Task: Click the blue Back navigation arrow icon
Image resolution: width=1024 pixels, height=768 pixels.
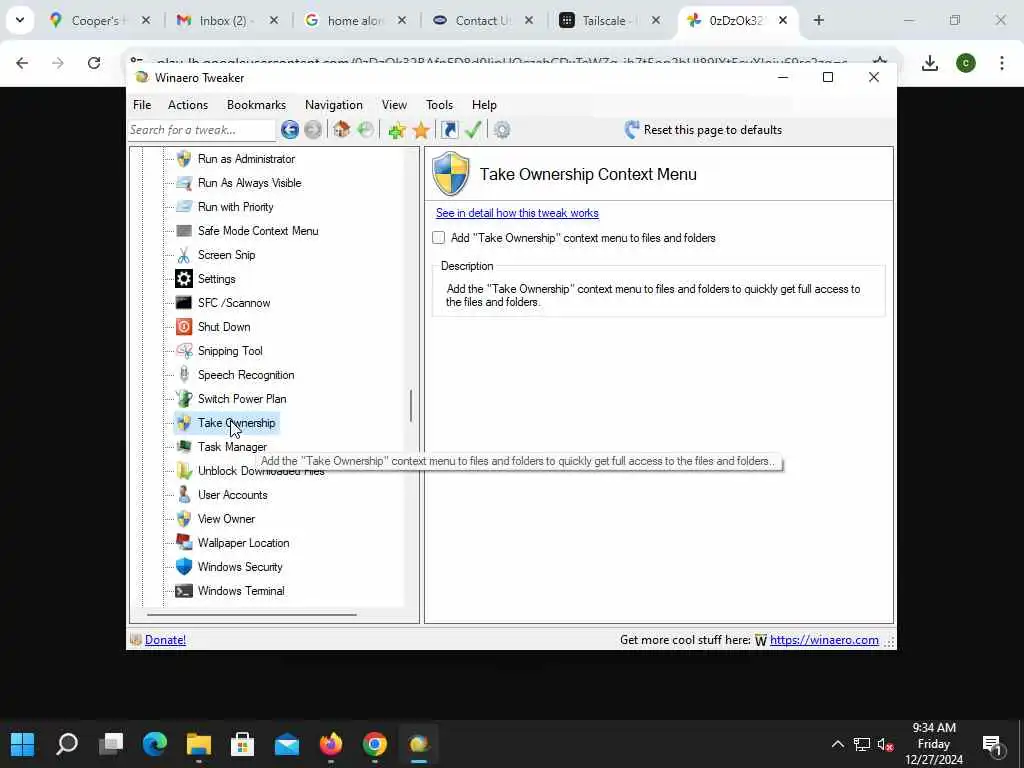Action: [x=289, y=130]
